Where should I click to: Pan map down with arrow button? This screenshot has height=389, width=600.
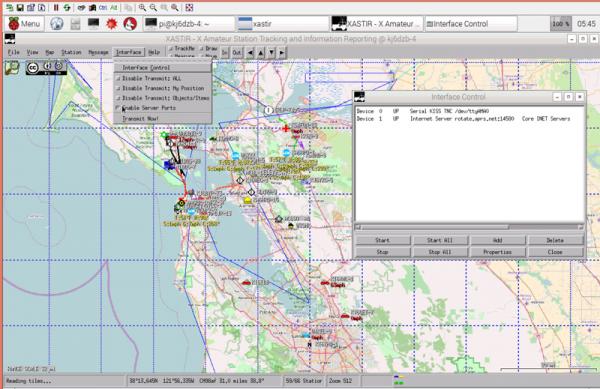coord(271,53)
